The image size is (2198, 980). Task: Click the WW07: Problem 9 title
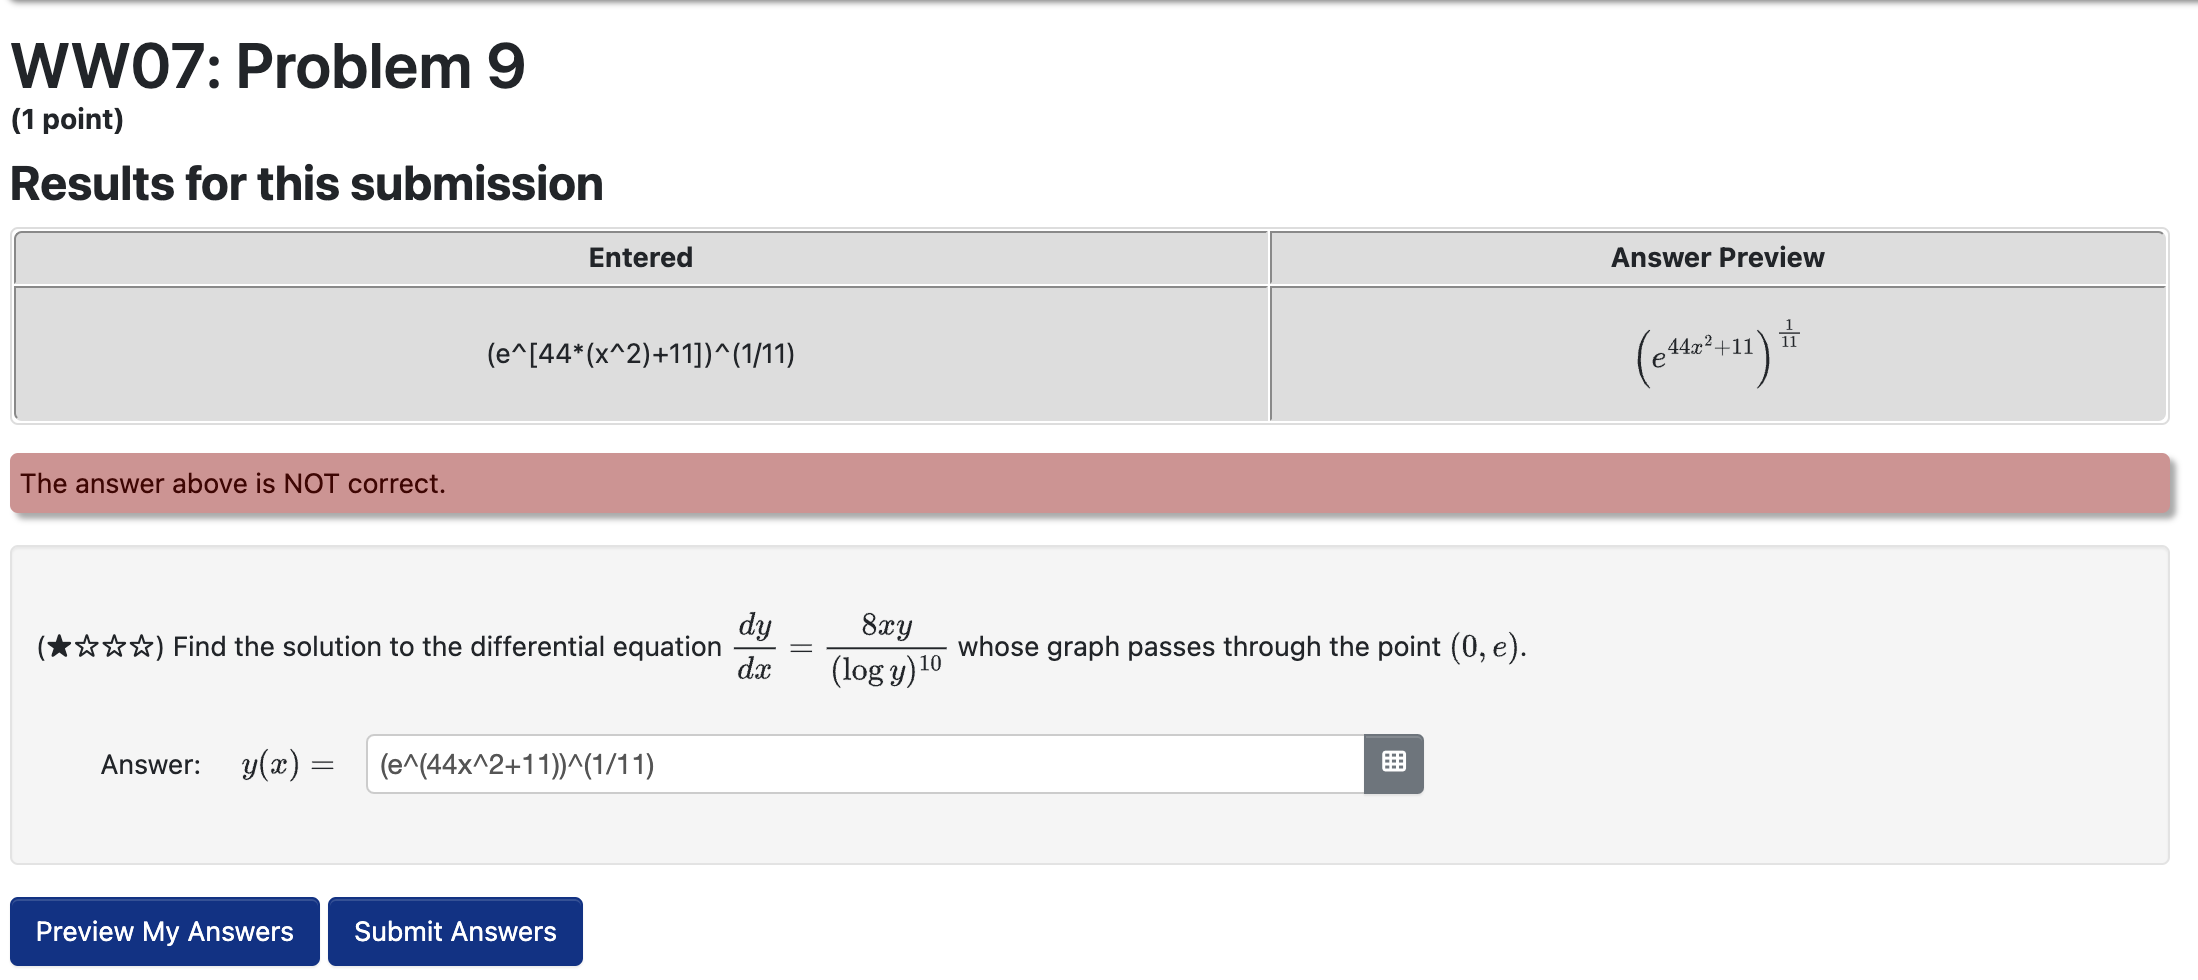268,65
